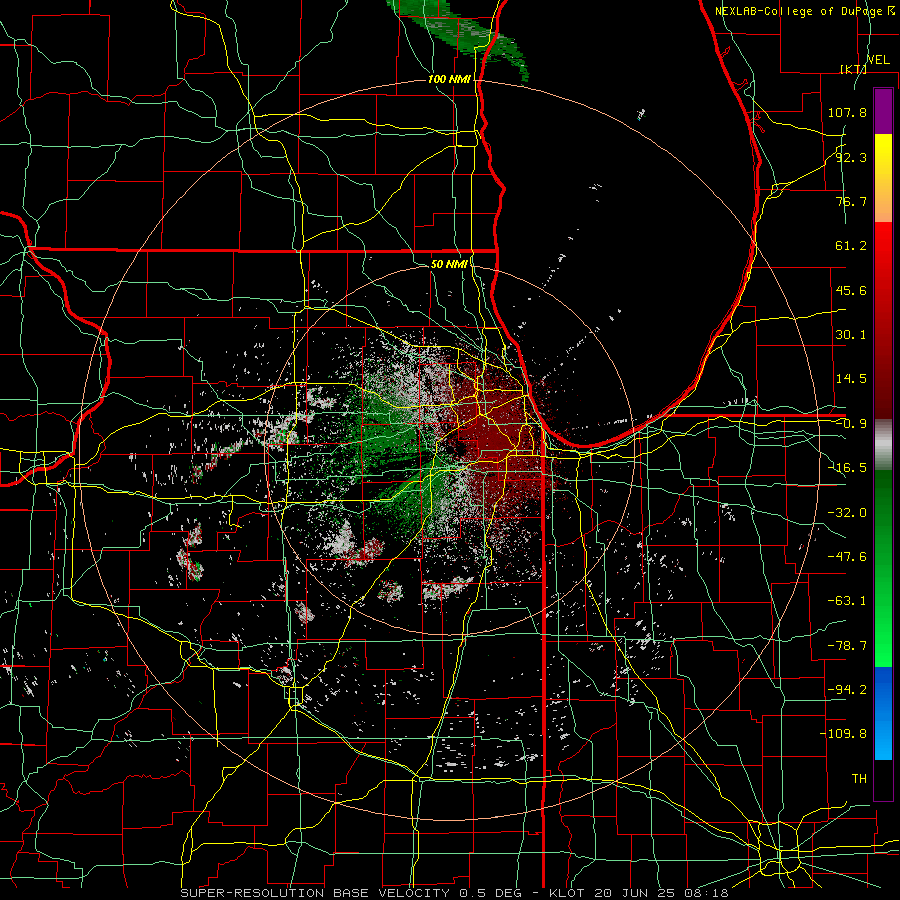Pick the red segment of velocity color bar
Screen dimensions: 900x900
[883, 320]
